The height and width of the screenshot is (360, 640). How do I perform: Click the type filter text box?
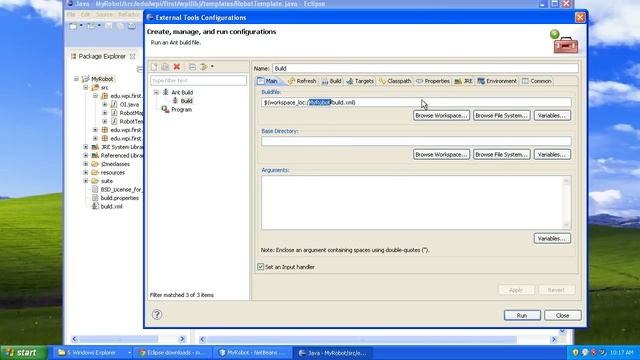pyautogui.click(x=198, y=80)
